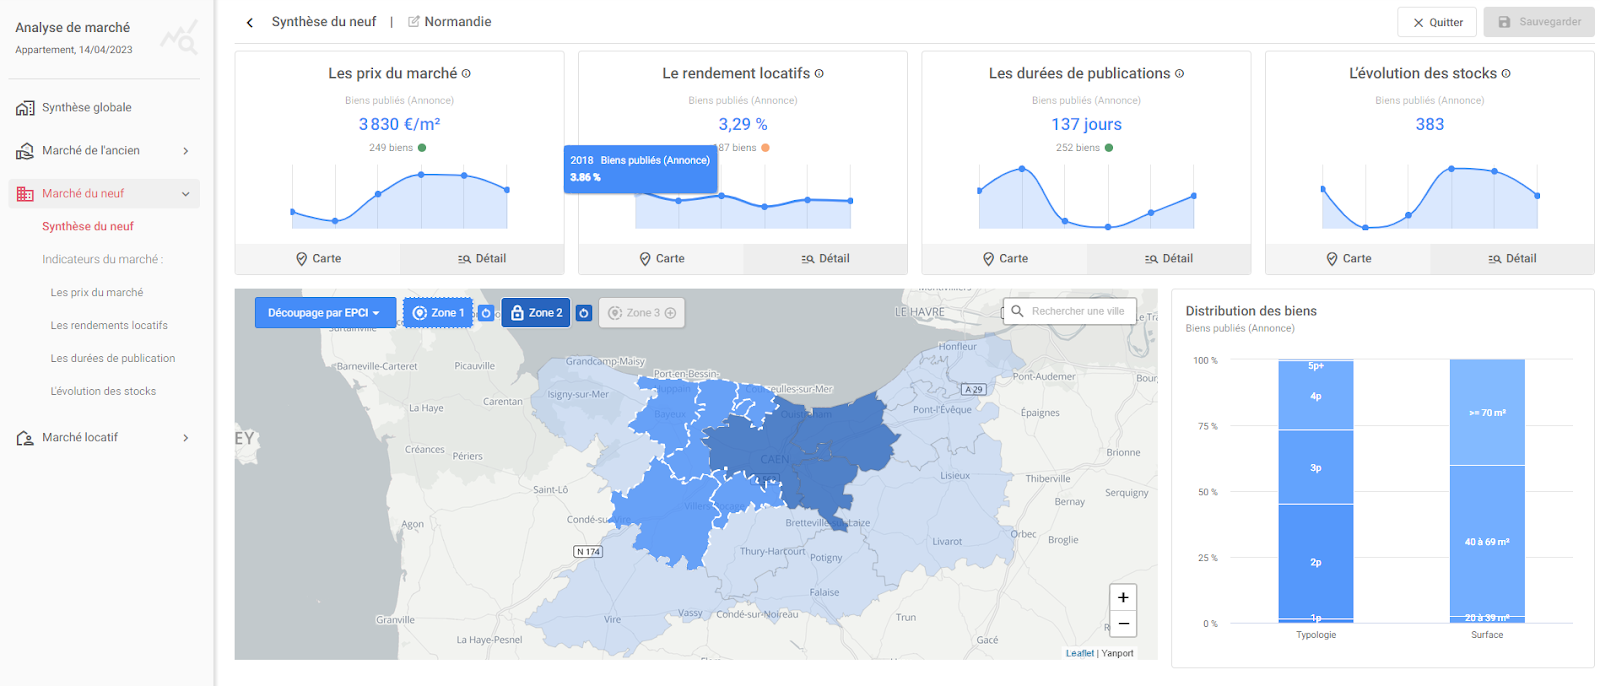Select the 3p segment of Typologie bar

(1316, 467)
